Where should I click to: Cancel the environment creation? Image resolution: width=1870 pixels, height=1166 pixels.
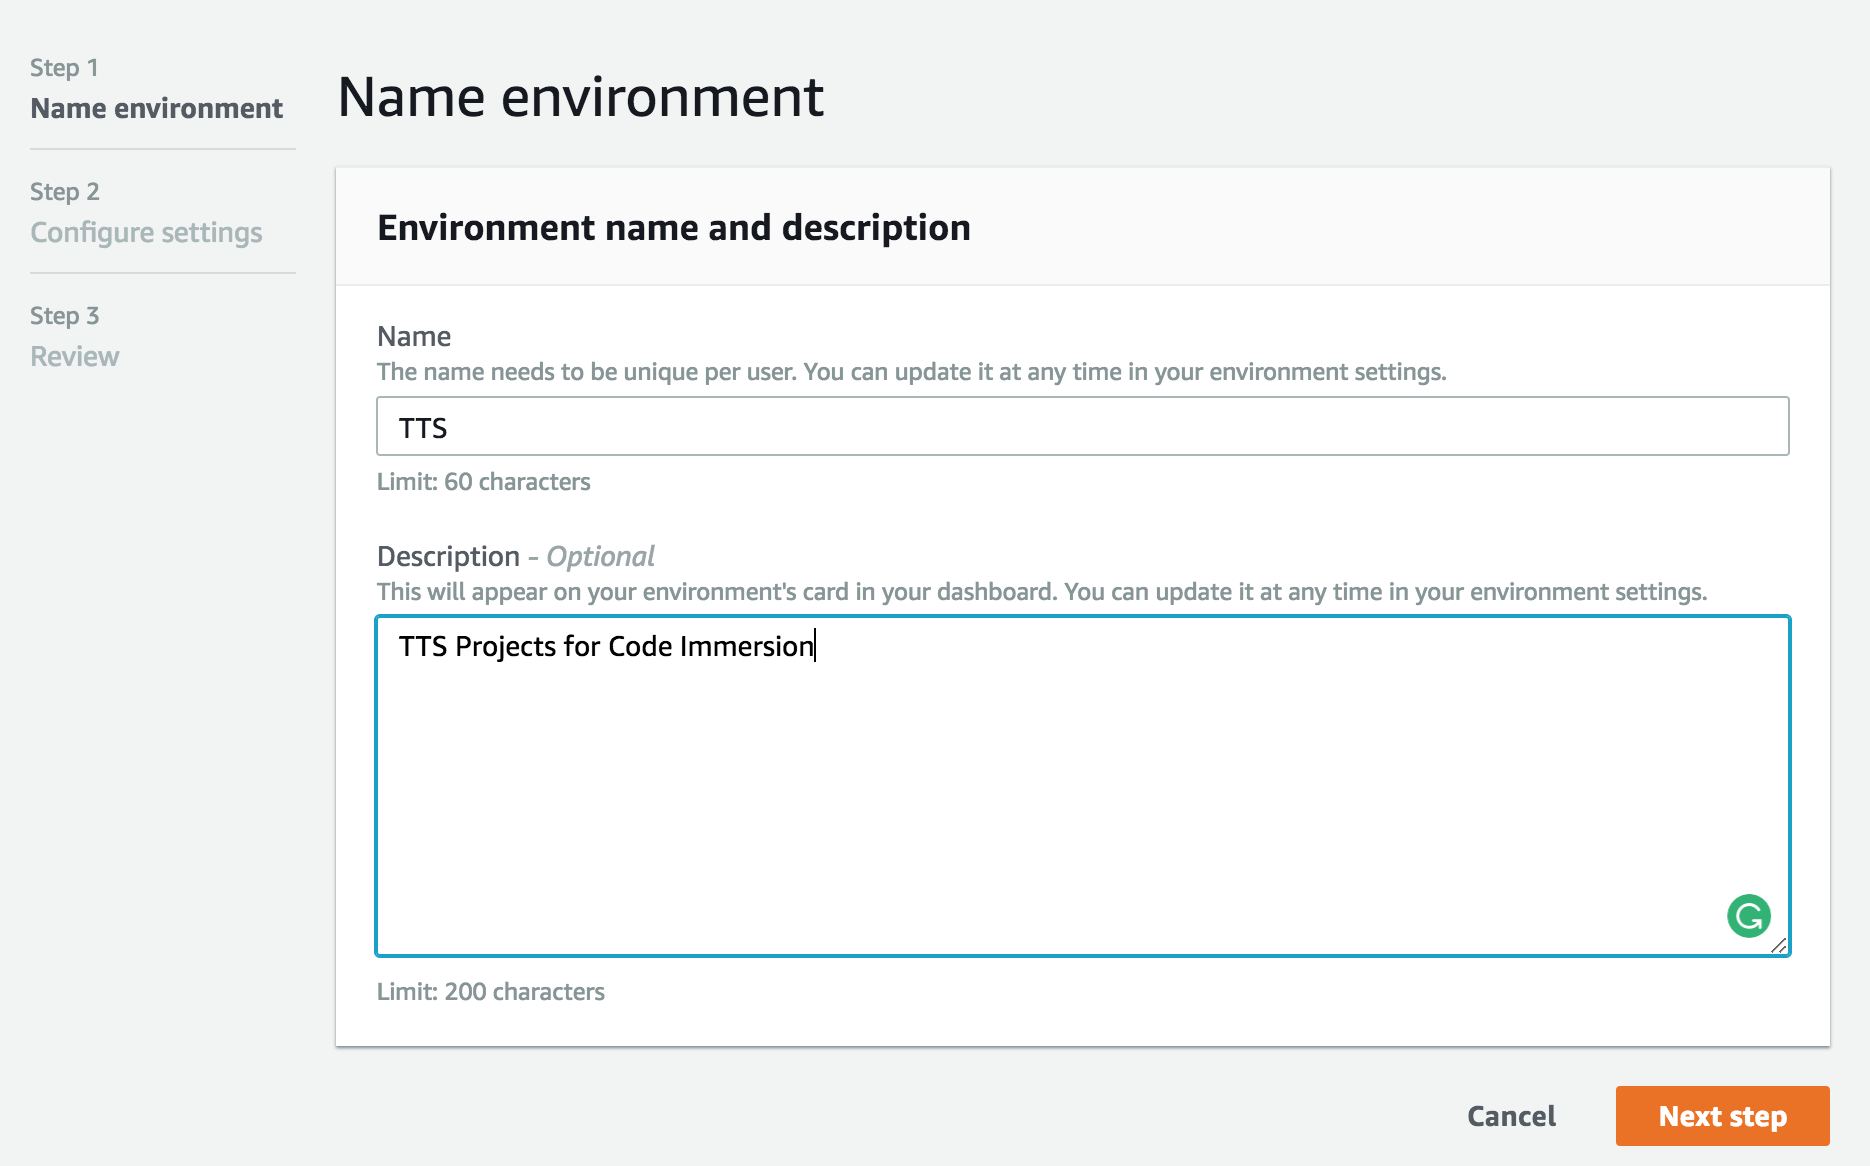pos(1511,1116)
